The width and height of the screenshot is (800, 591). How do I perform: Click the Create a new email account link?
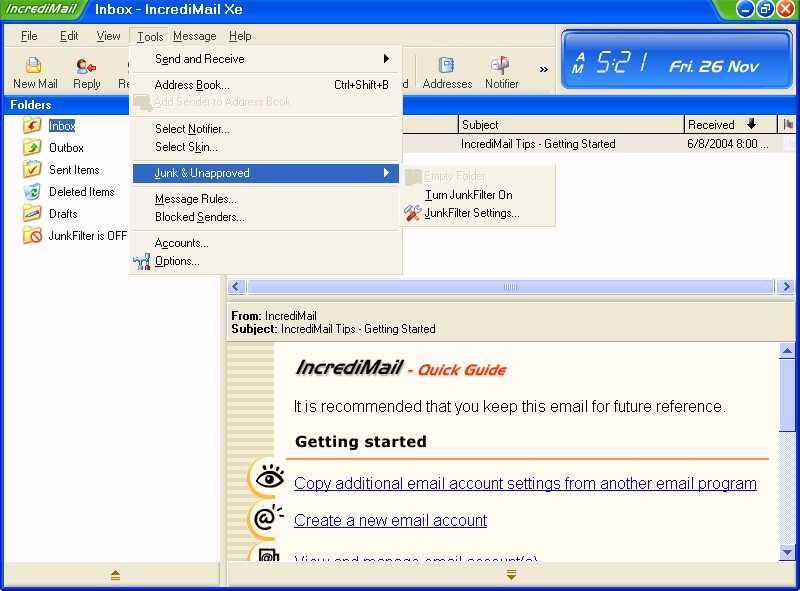pos(390,520)
